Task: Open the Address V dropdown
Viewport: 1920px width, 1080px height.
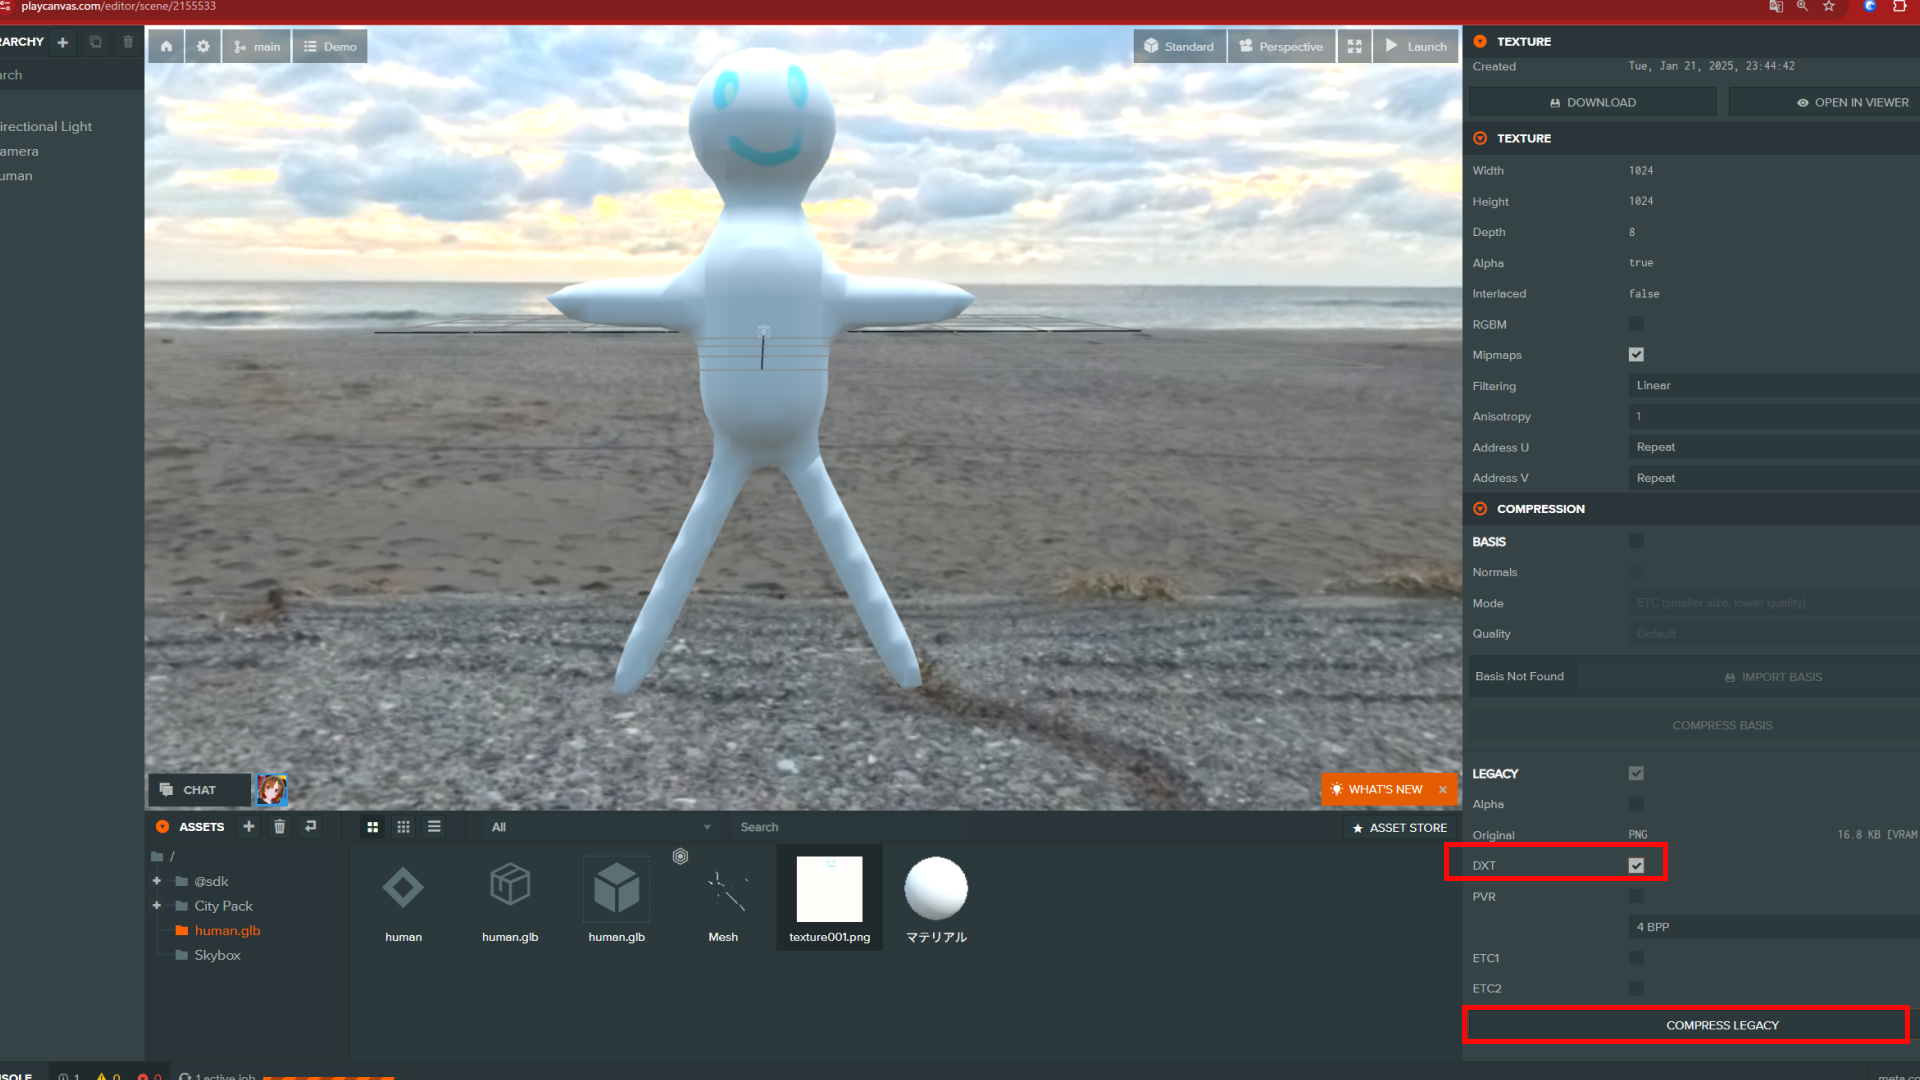Action: (1774, 478)
